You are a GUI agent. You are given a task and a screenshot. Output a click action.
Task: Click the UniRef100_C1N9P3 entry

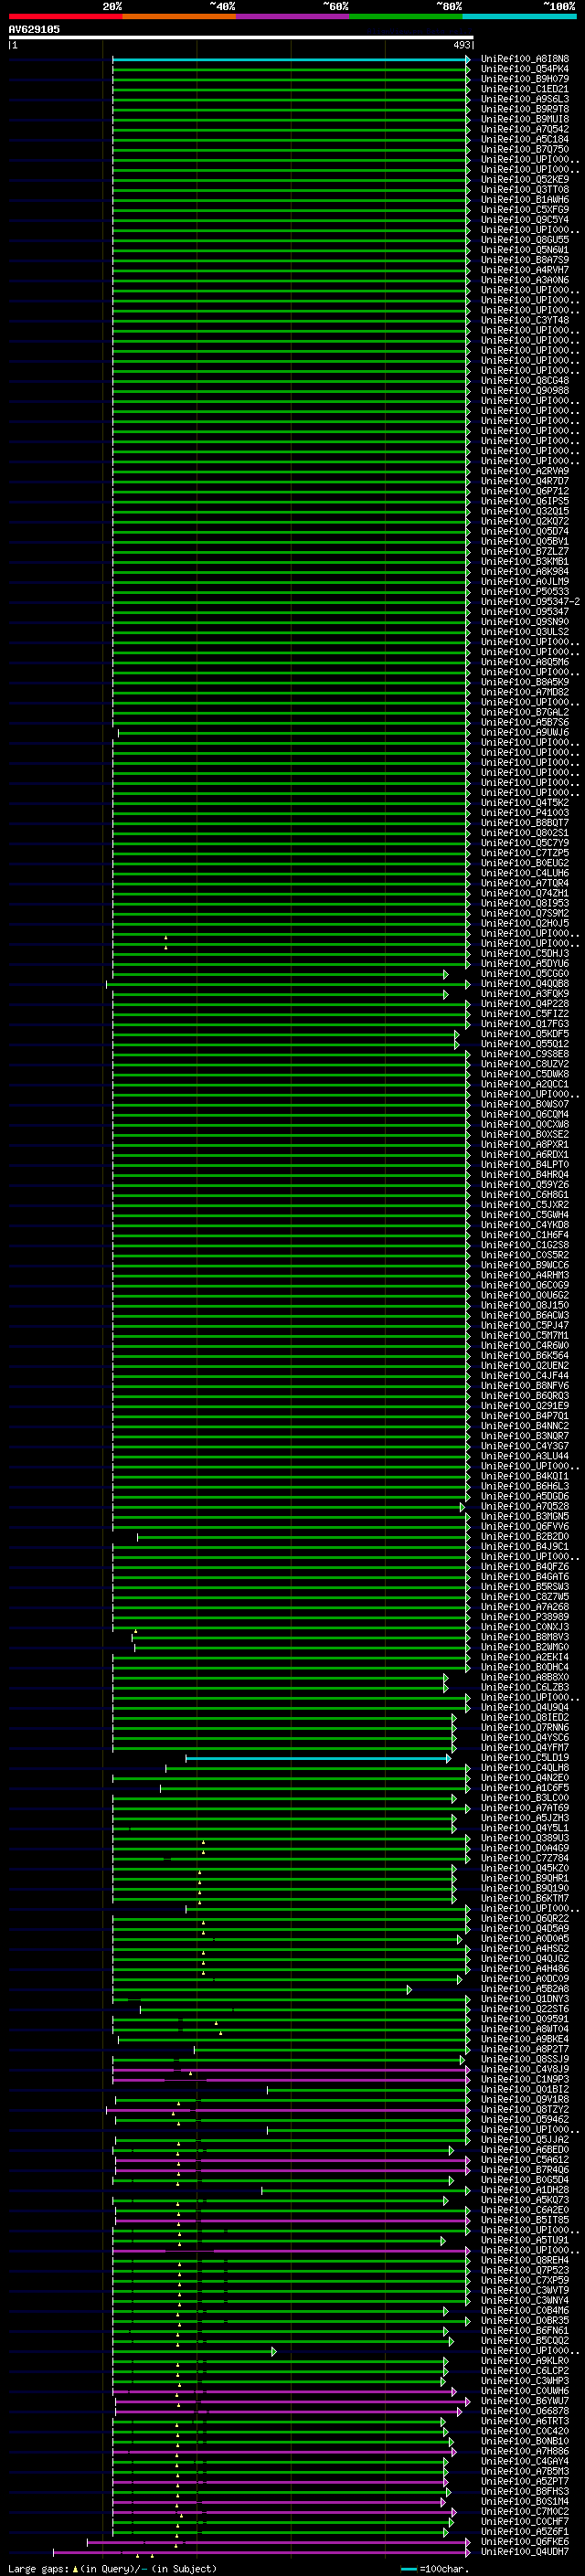tap(525, 2079)
